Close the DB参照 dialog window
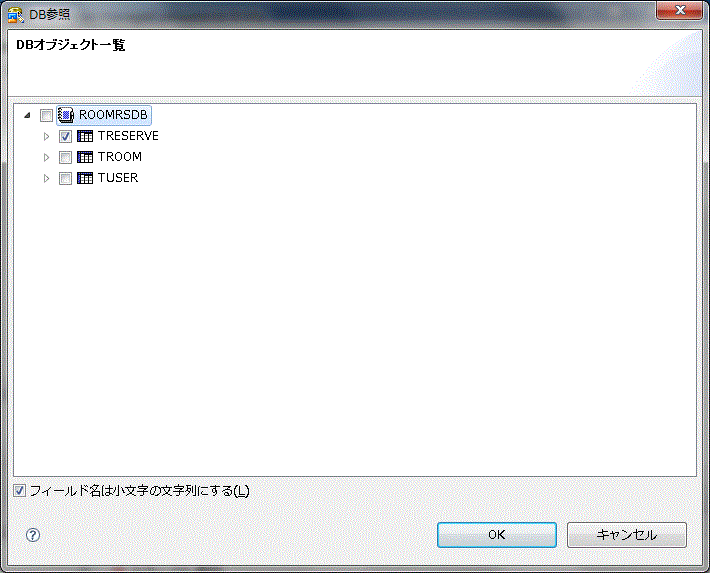Screen dimensions: 710x573 tap(680, 10)
